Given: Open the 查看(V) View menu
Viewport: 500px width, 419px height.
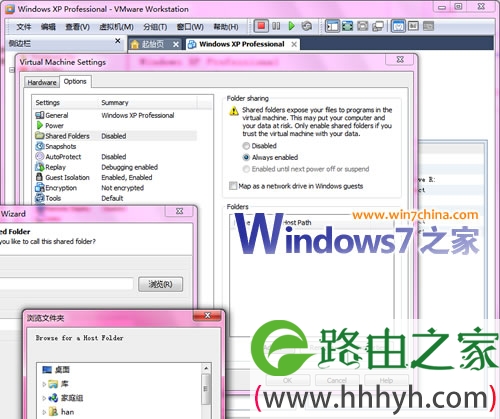Looking at the screenshot, I should 77,27.
